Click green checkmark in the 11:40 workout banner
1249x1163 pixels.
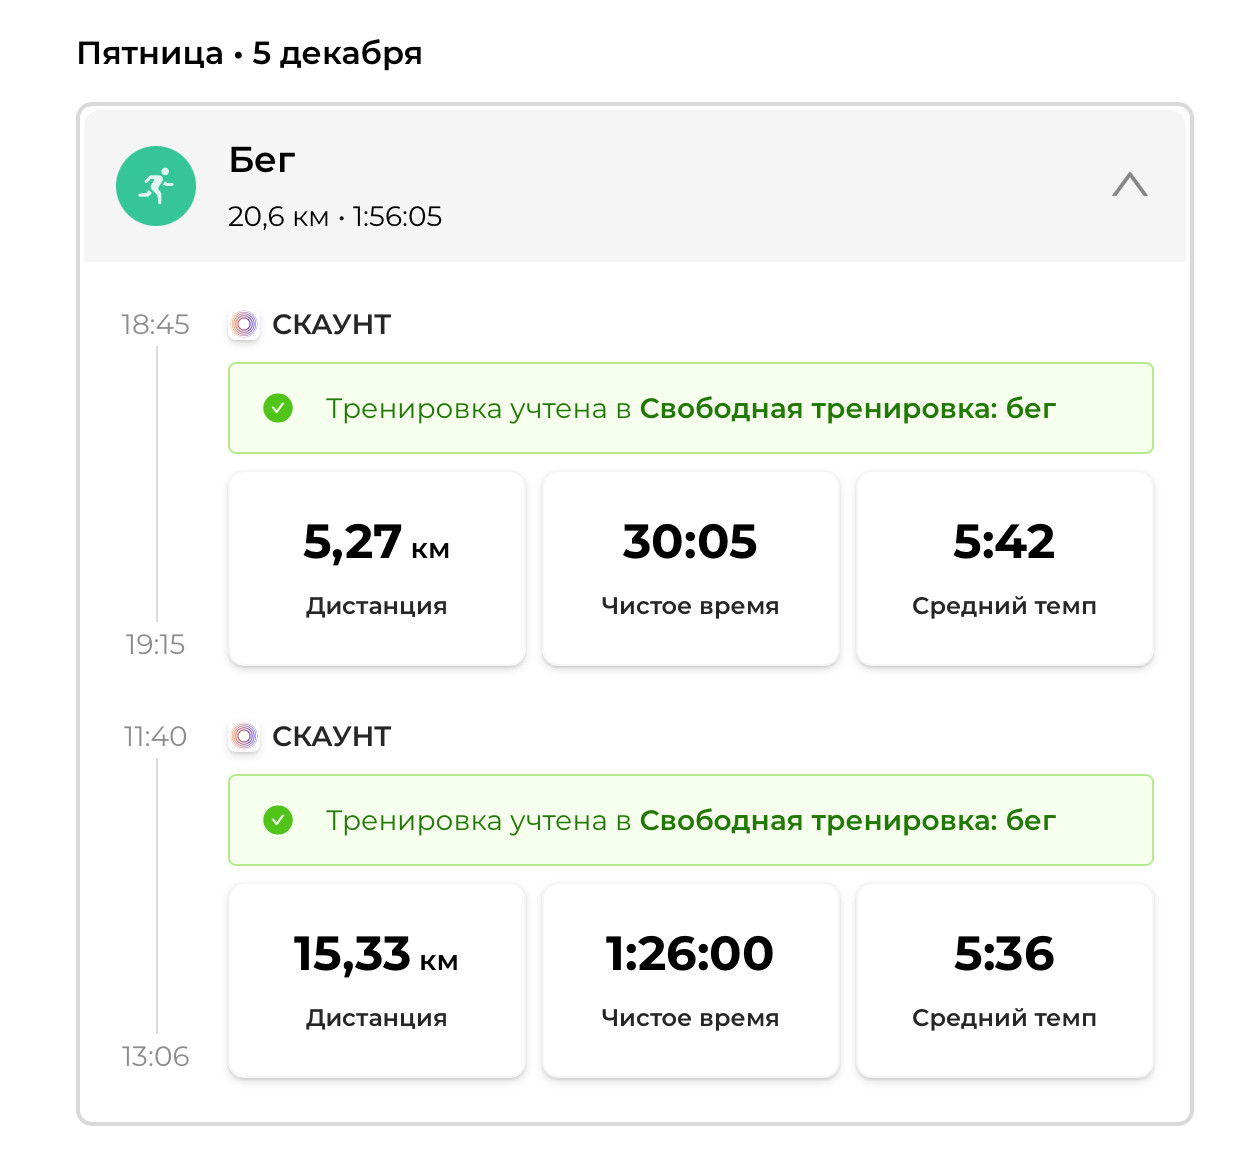click(x=278, y=820)
